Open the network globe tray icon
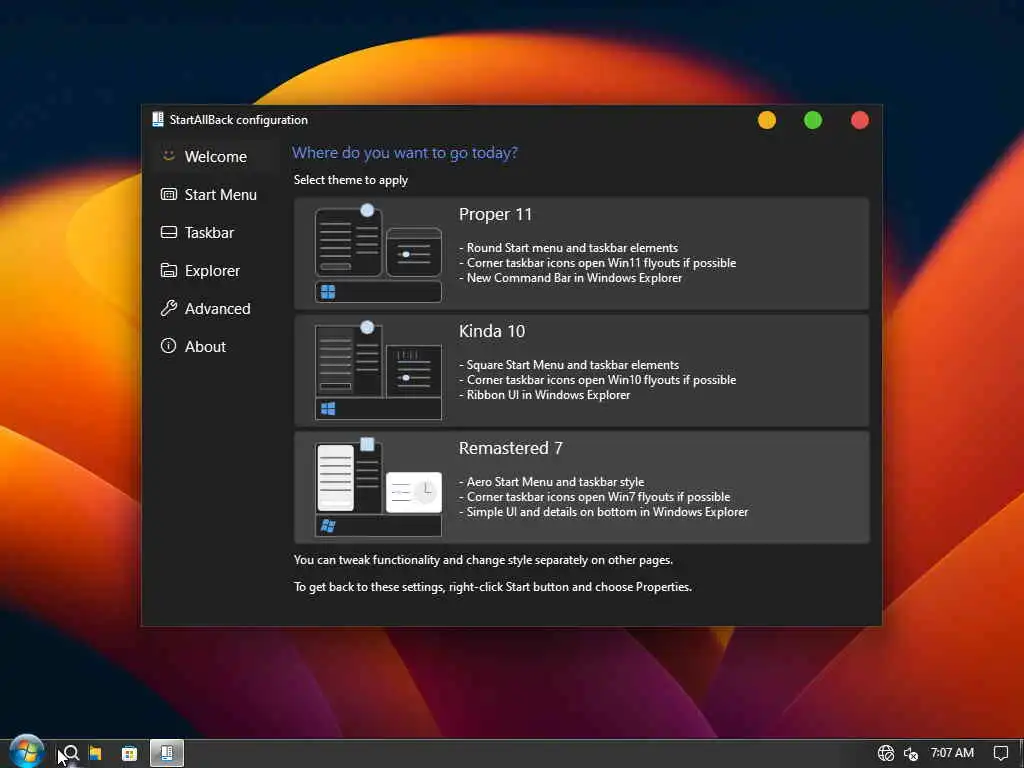 tap(886, 753)
